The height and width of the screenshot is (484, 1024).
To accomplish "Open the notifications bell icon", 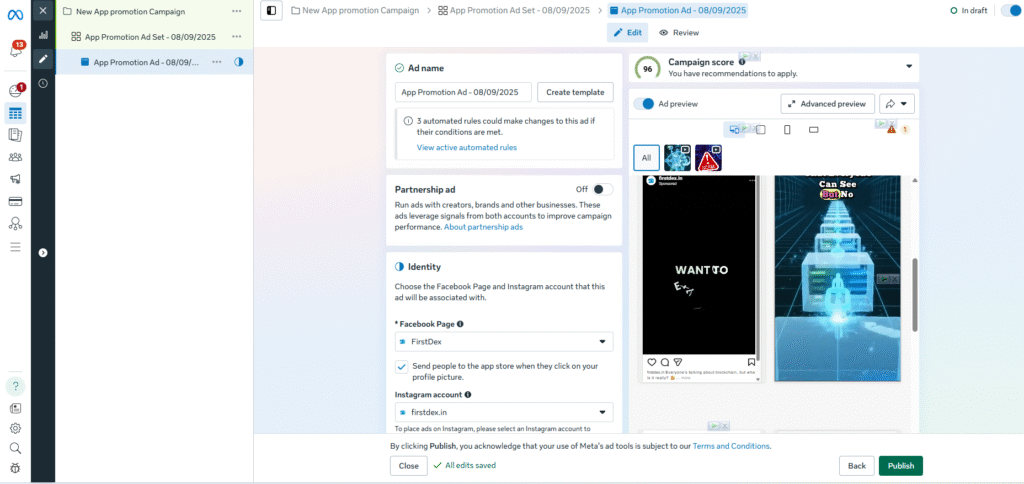I will click(x=16, y=50).
